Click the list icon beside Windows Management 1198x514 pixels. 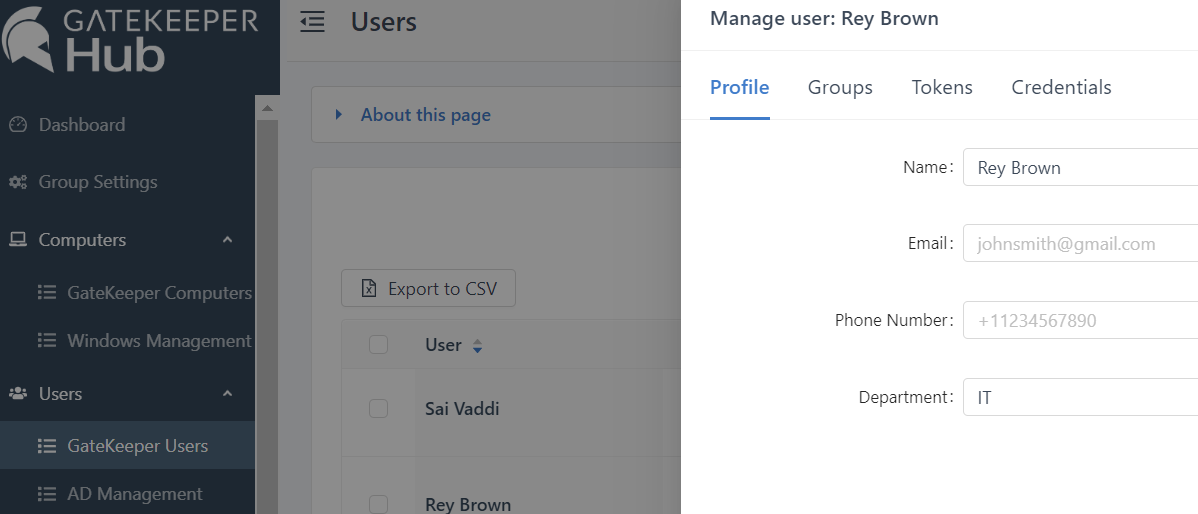[46, 341]
